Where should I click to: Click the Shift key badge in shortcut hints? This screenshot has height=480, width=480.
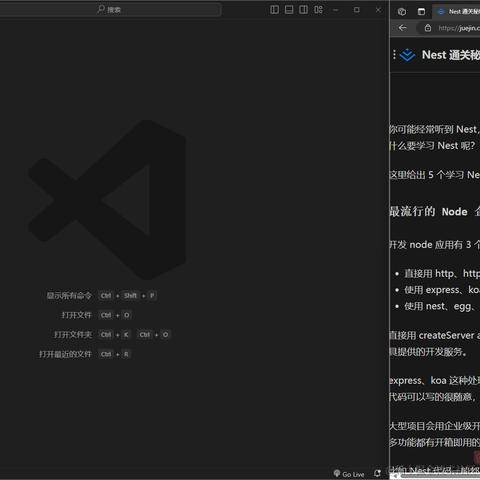pos(130,296)
